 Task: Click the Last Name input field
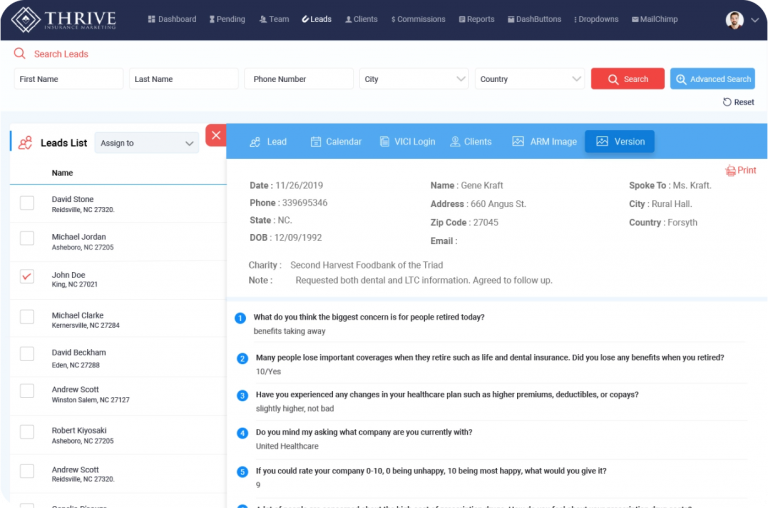coord(184,79)
